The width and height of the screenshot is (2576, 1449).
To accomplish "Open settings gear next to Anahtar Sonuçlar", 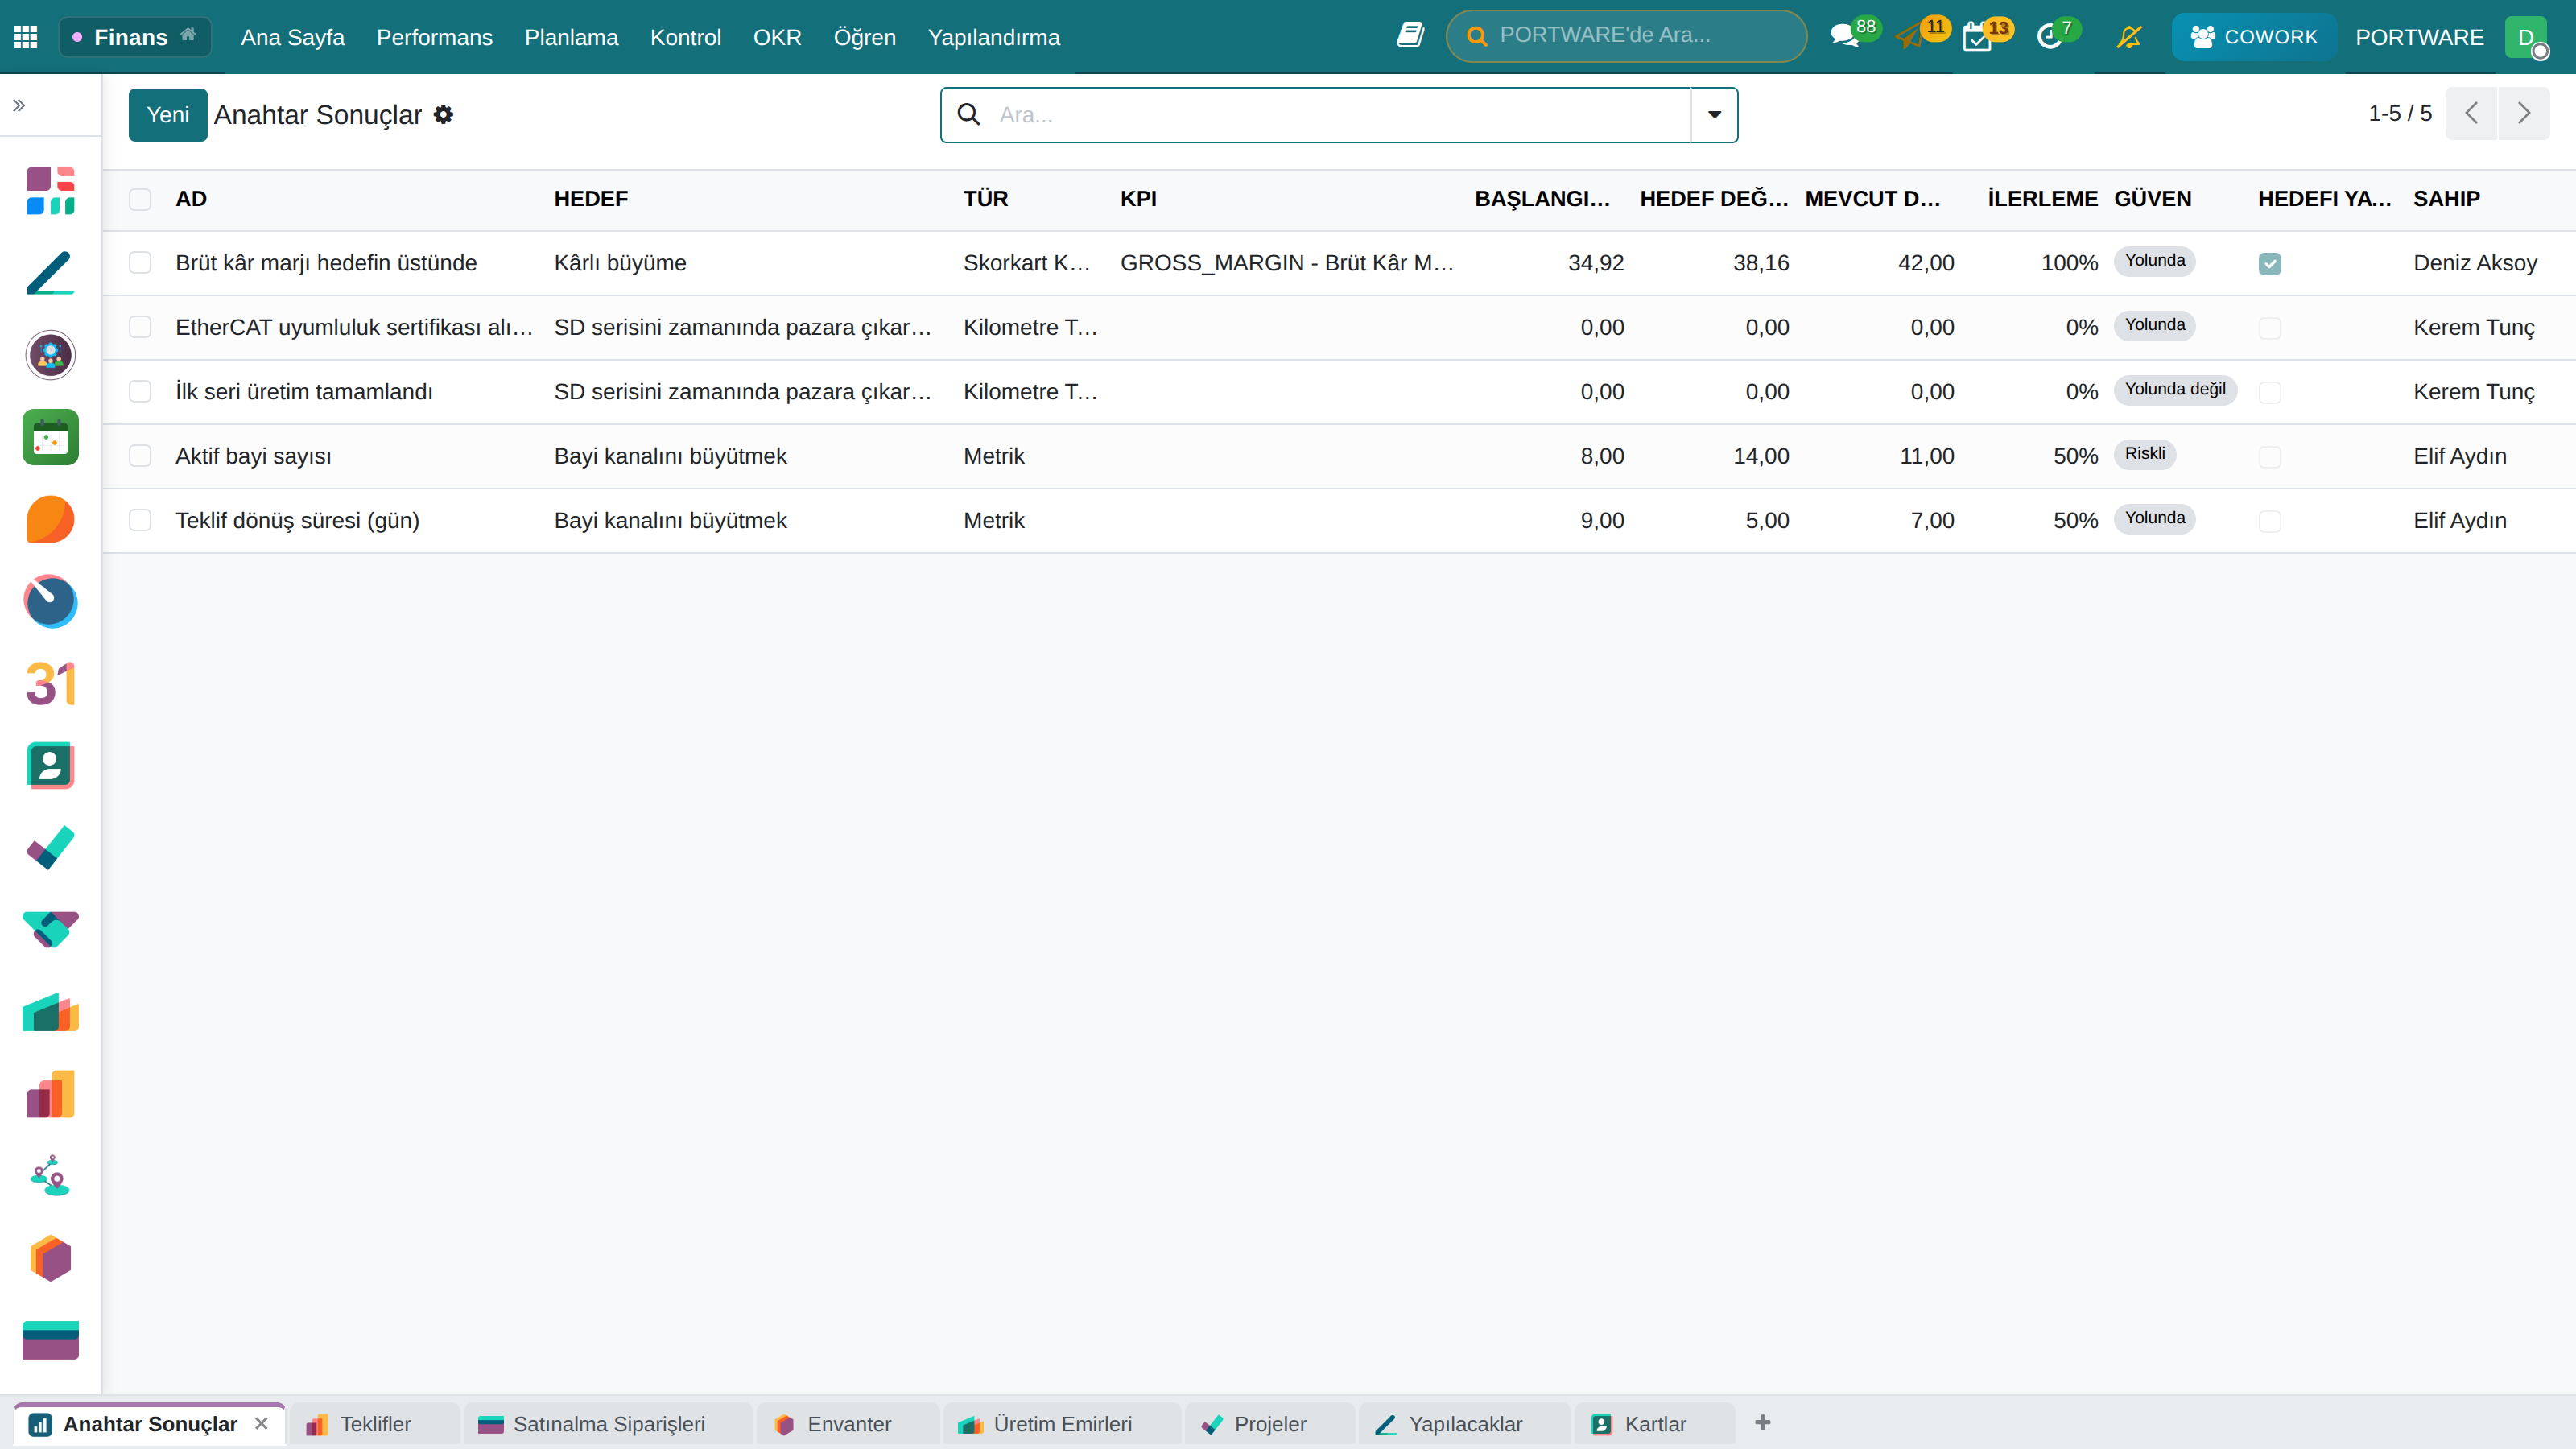I will [x=443, y=115].
